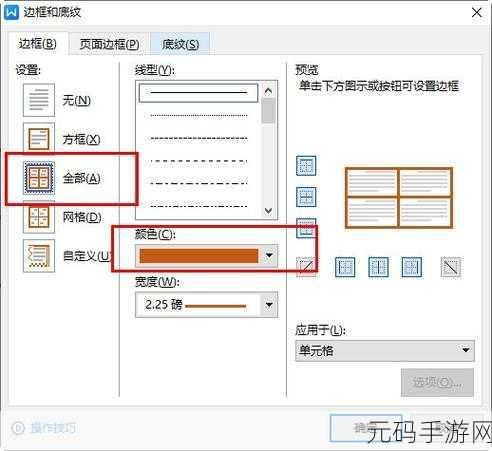Click the line style list up arrow

click(268, 91)
